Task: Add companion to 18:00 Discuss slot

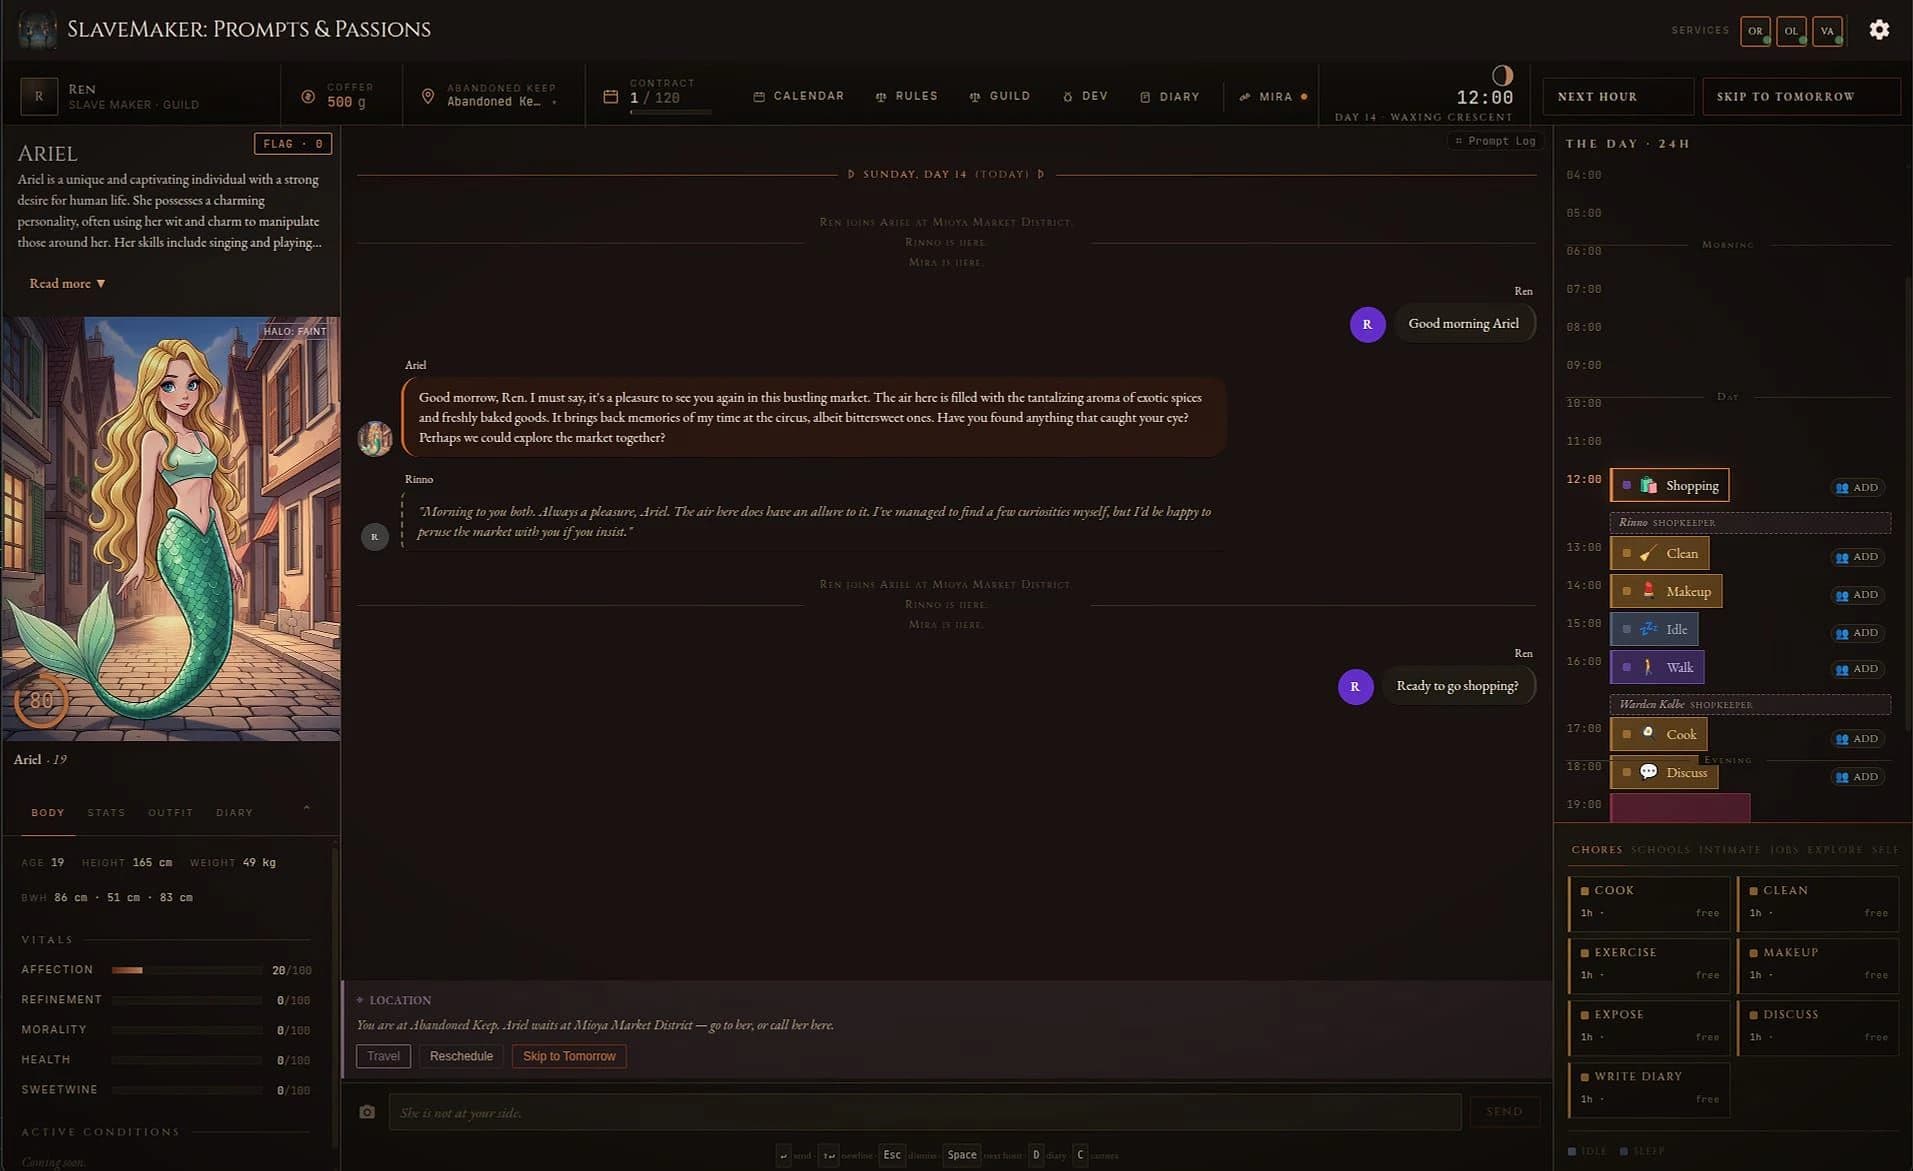Action: point(1857,777)
